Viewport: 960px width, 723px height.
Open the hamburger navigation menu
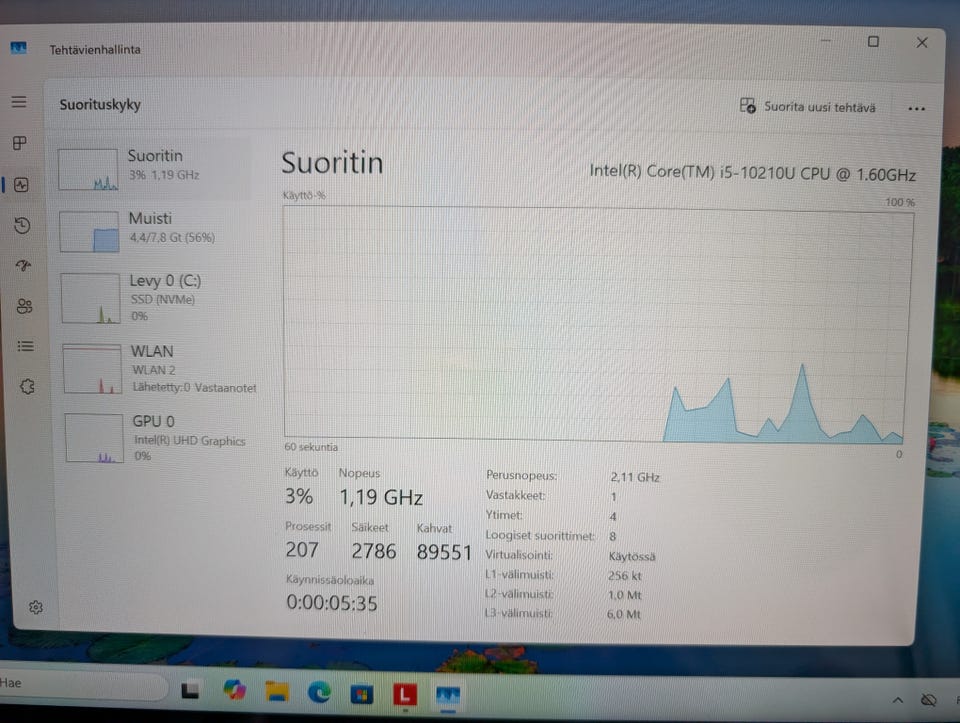click(x=19, y=102)
